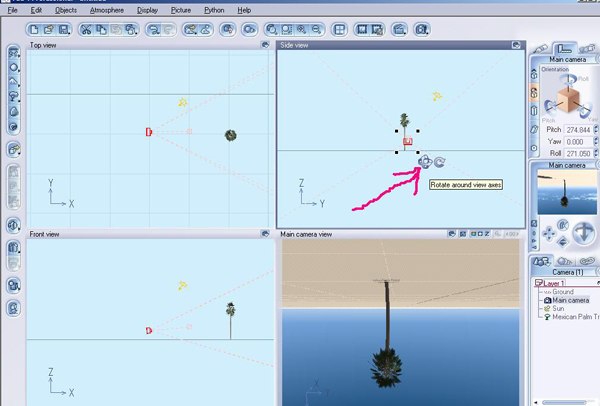Screen dimensions: 600x406
Task: Click the circular rotate arrow gizmo
Action: [440, 162]
